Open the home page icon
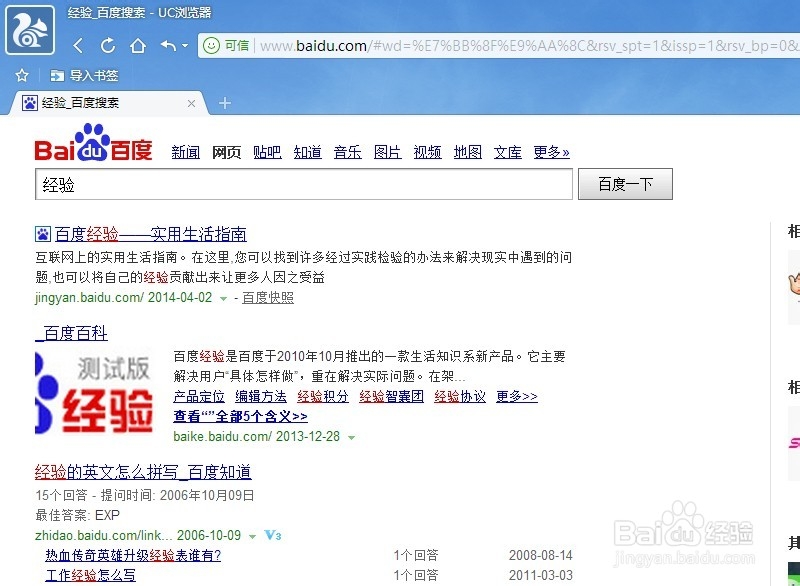Viewport: 800px width, 586px height. pyautogui.click(x=138, y=46)
